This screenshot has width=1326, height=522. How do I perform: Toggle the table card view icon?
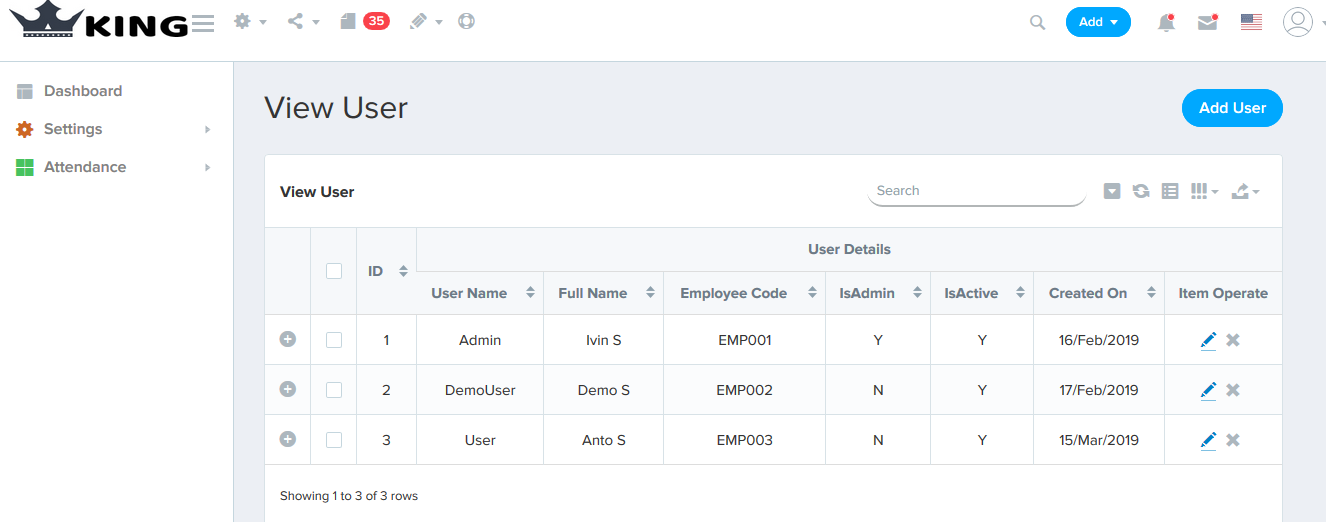pyautogui.click(x=1170, y=191)
